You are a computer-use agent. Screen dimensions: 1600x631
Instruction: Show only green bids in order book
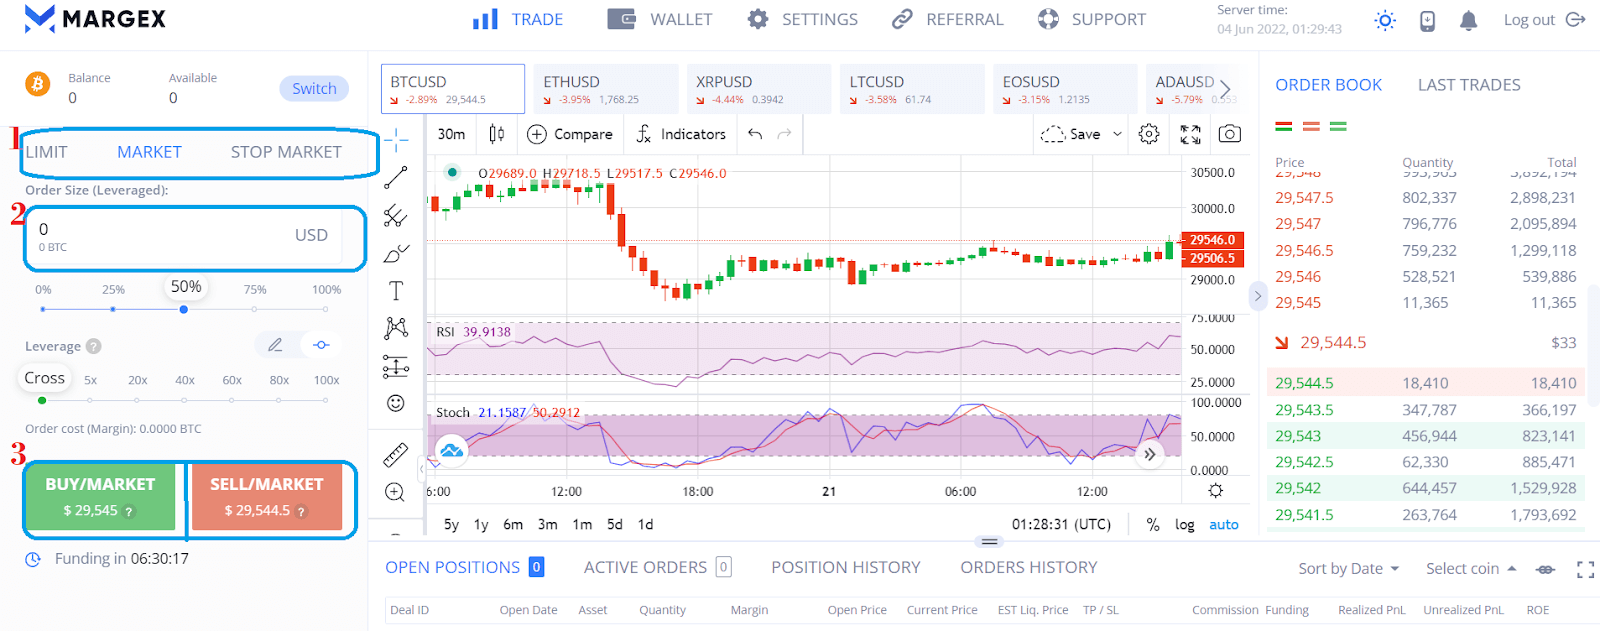pos(1338,127)
